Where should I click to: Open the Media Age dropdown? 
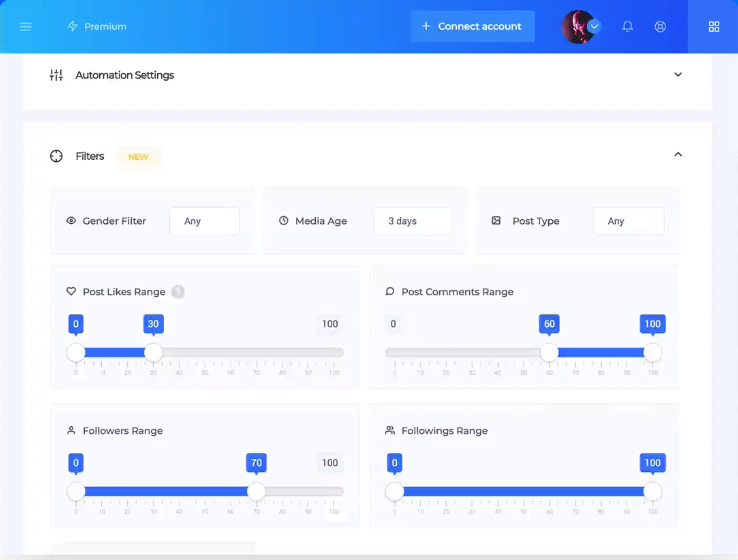click(413, 221)
